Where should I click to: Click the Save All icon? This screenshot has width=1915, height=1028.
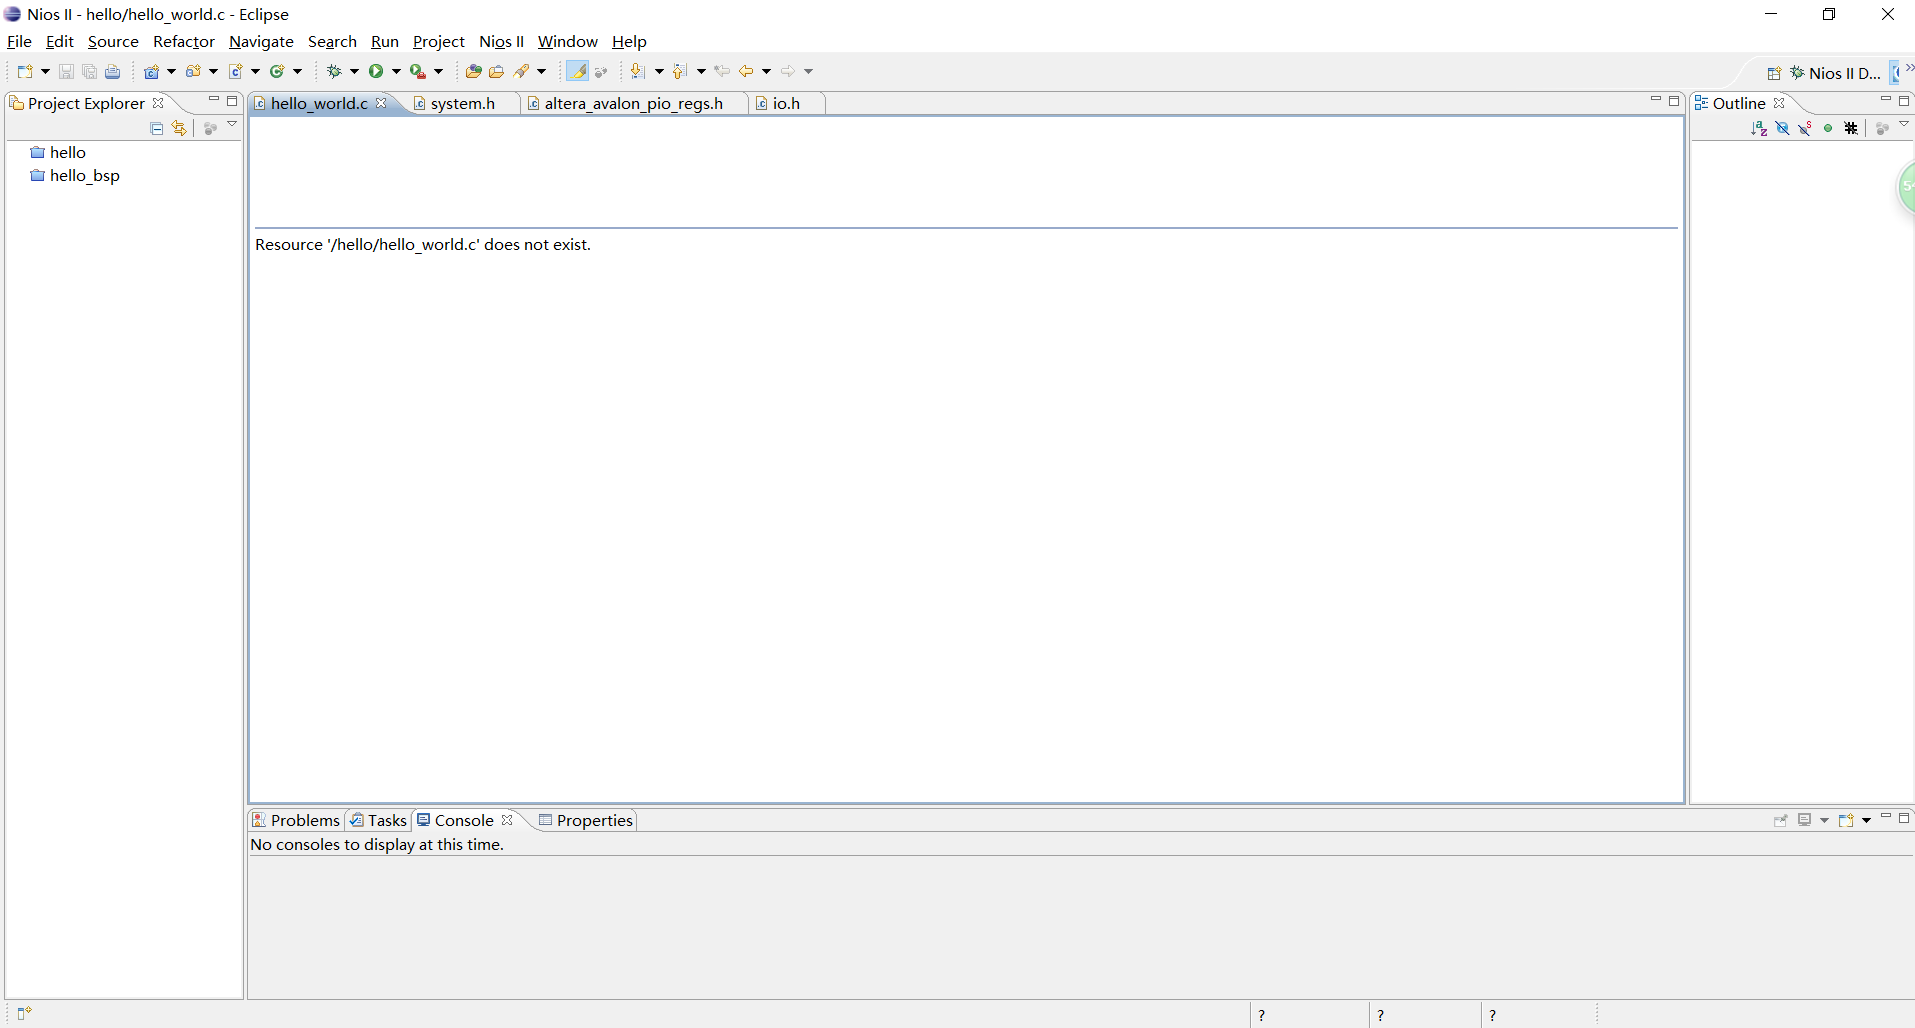coord(89,71)
